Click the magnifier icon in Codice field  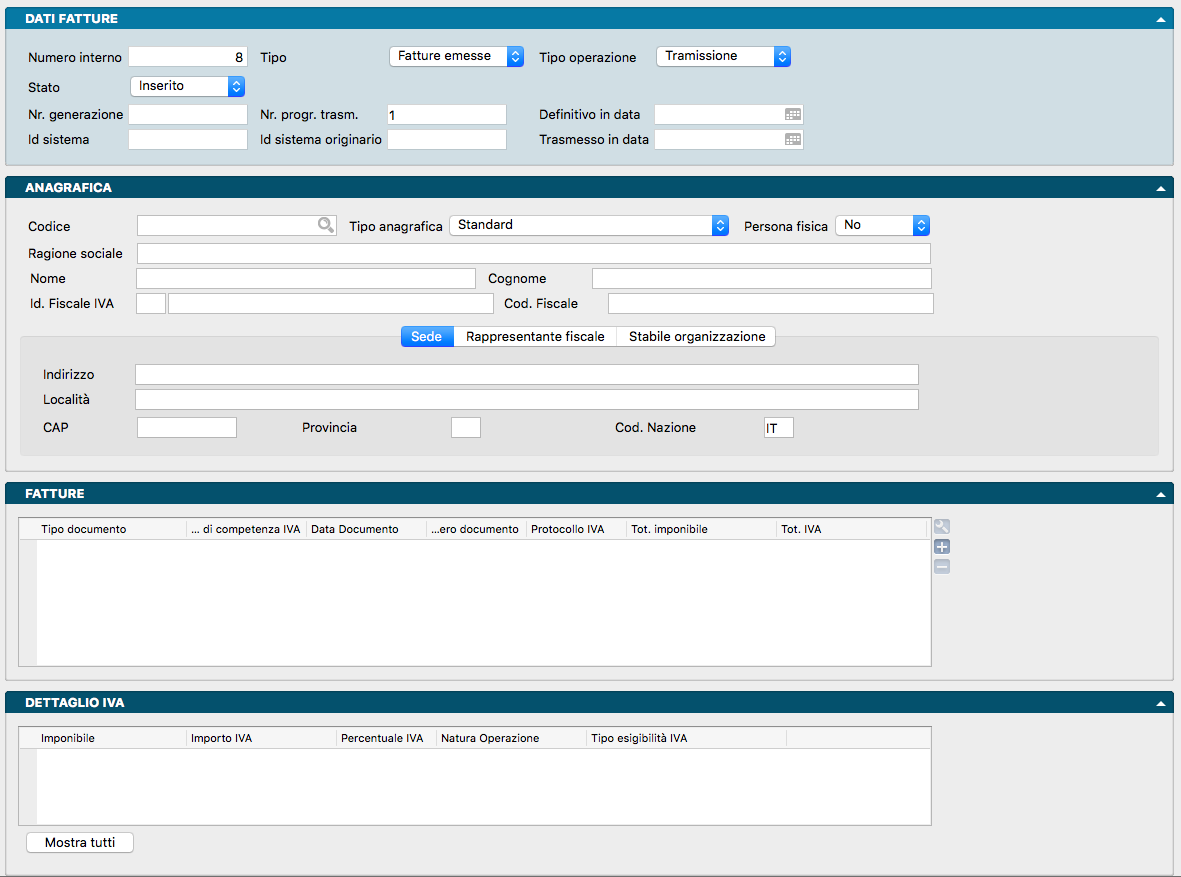[x=326, y=226]
